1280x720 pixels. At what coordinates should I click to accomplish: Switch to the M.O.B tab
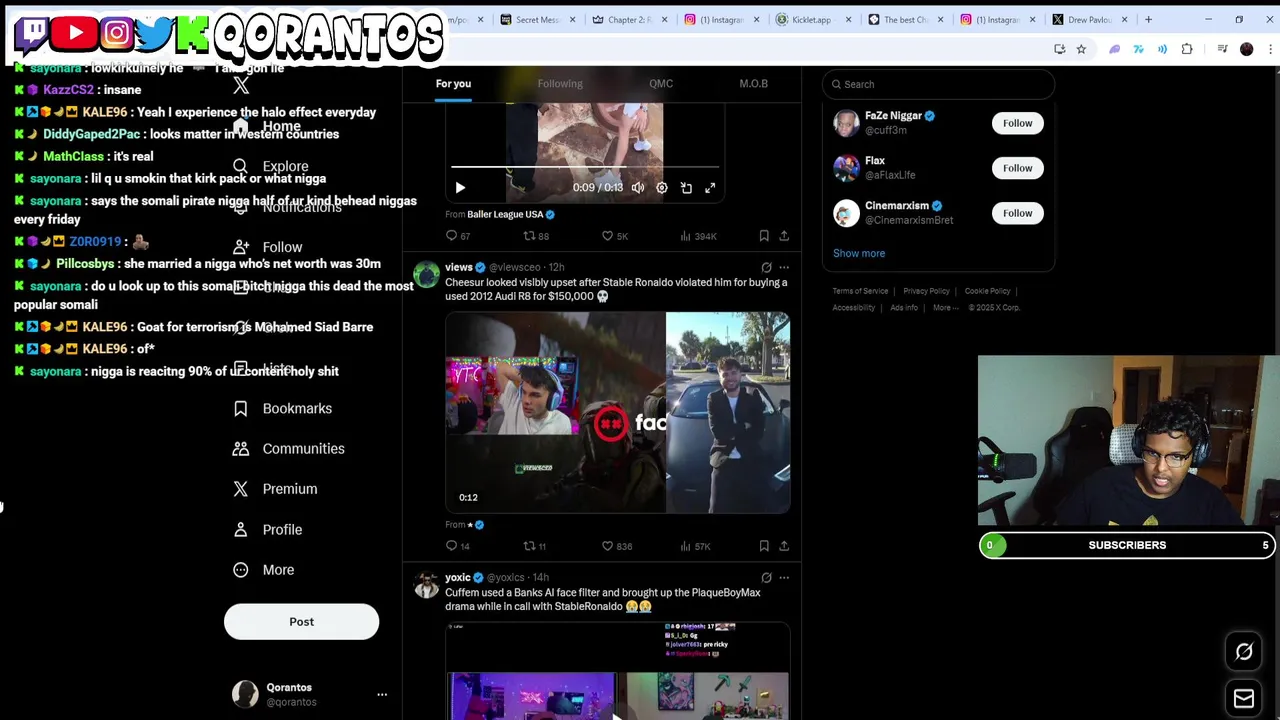point(754,84)
